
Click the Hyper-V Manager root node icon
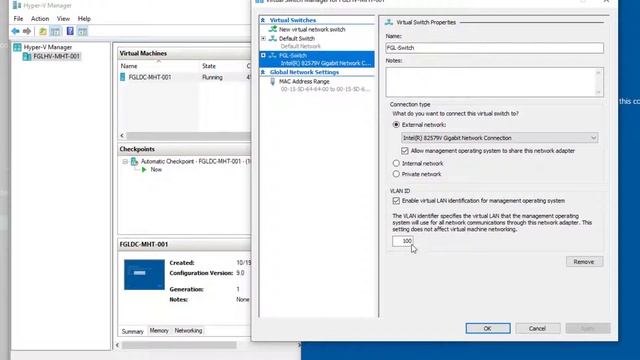point(17,47)
